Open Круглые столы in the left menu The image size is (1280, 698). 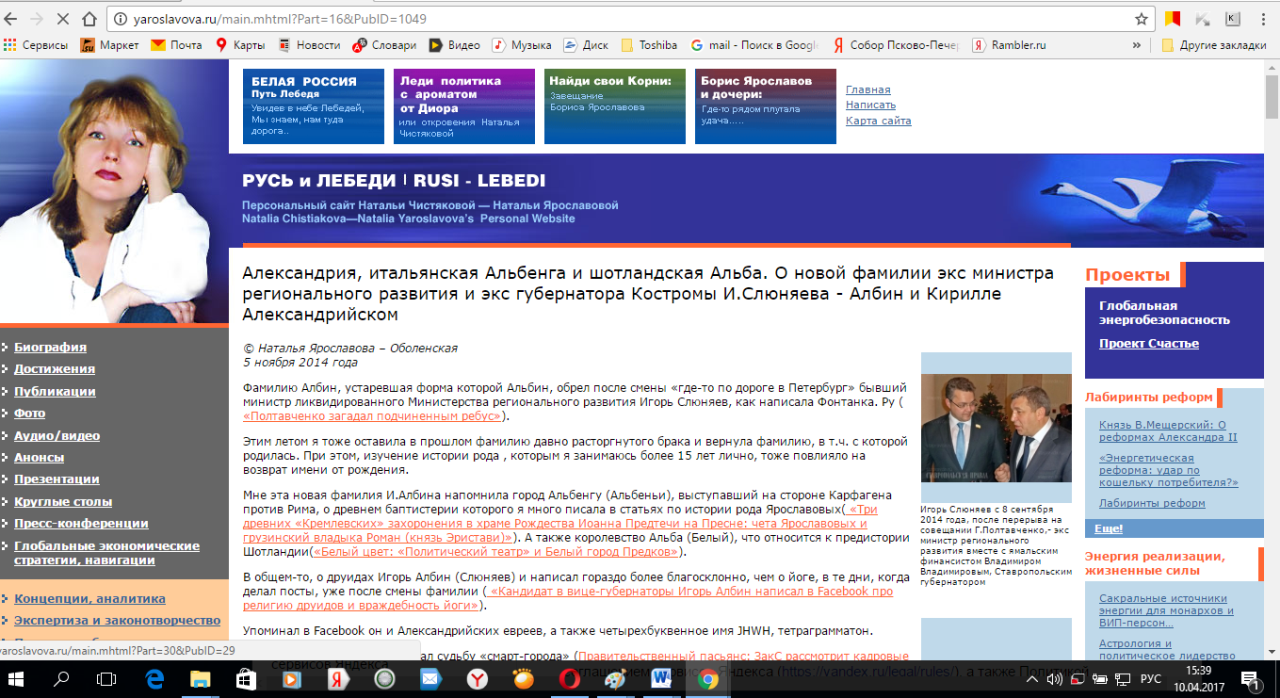tap(63, 501)
